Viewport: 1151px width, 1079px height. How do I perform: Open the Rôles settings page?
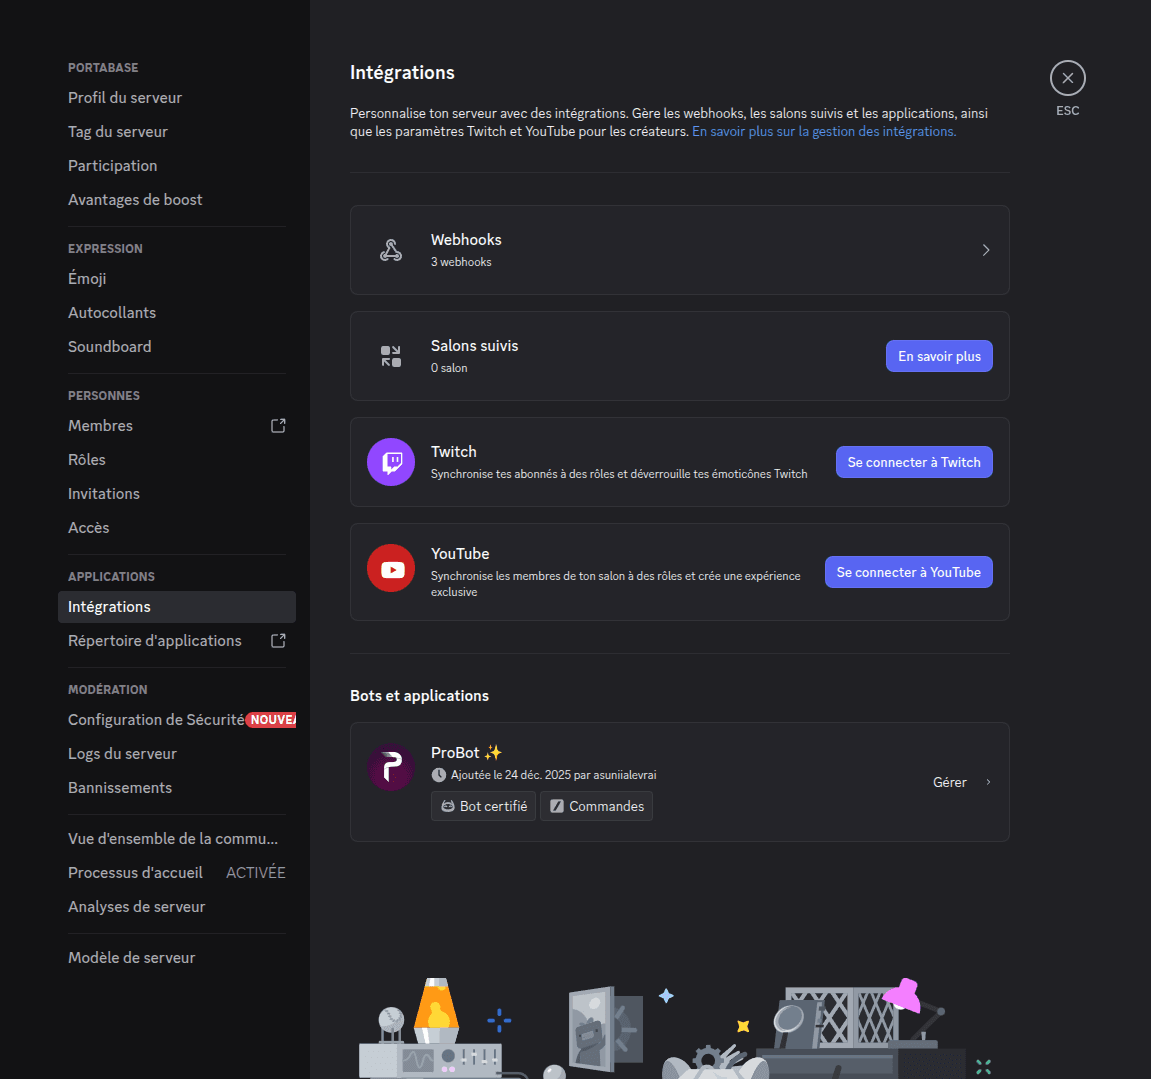[x=86, y=459]
